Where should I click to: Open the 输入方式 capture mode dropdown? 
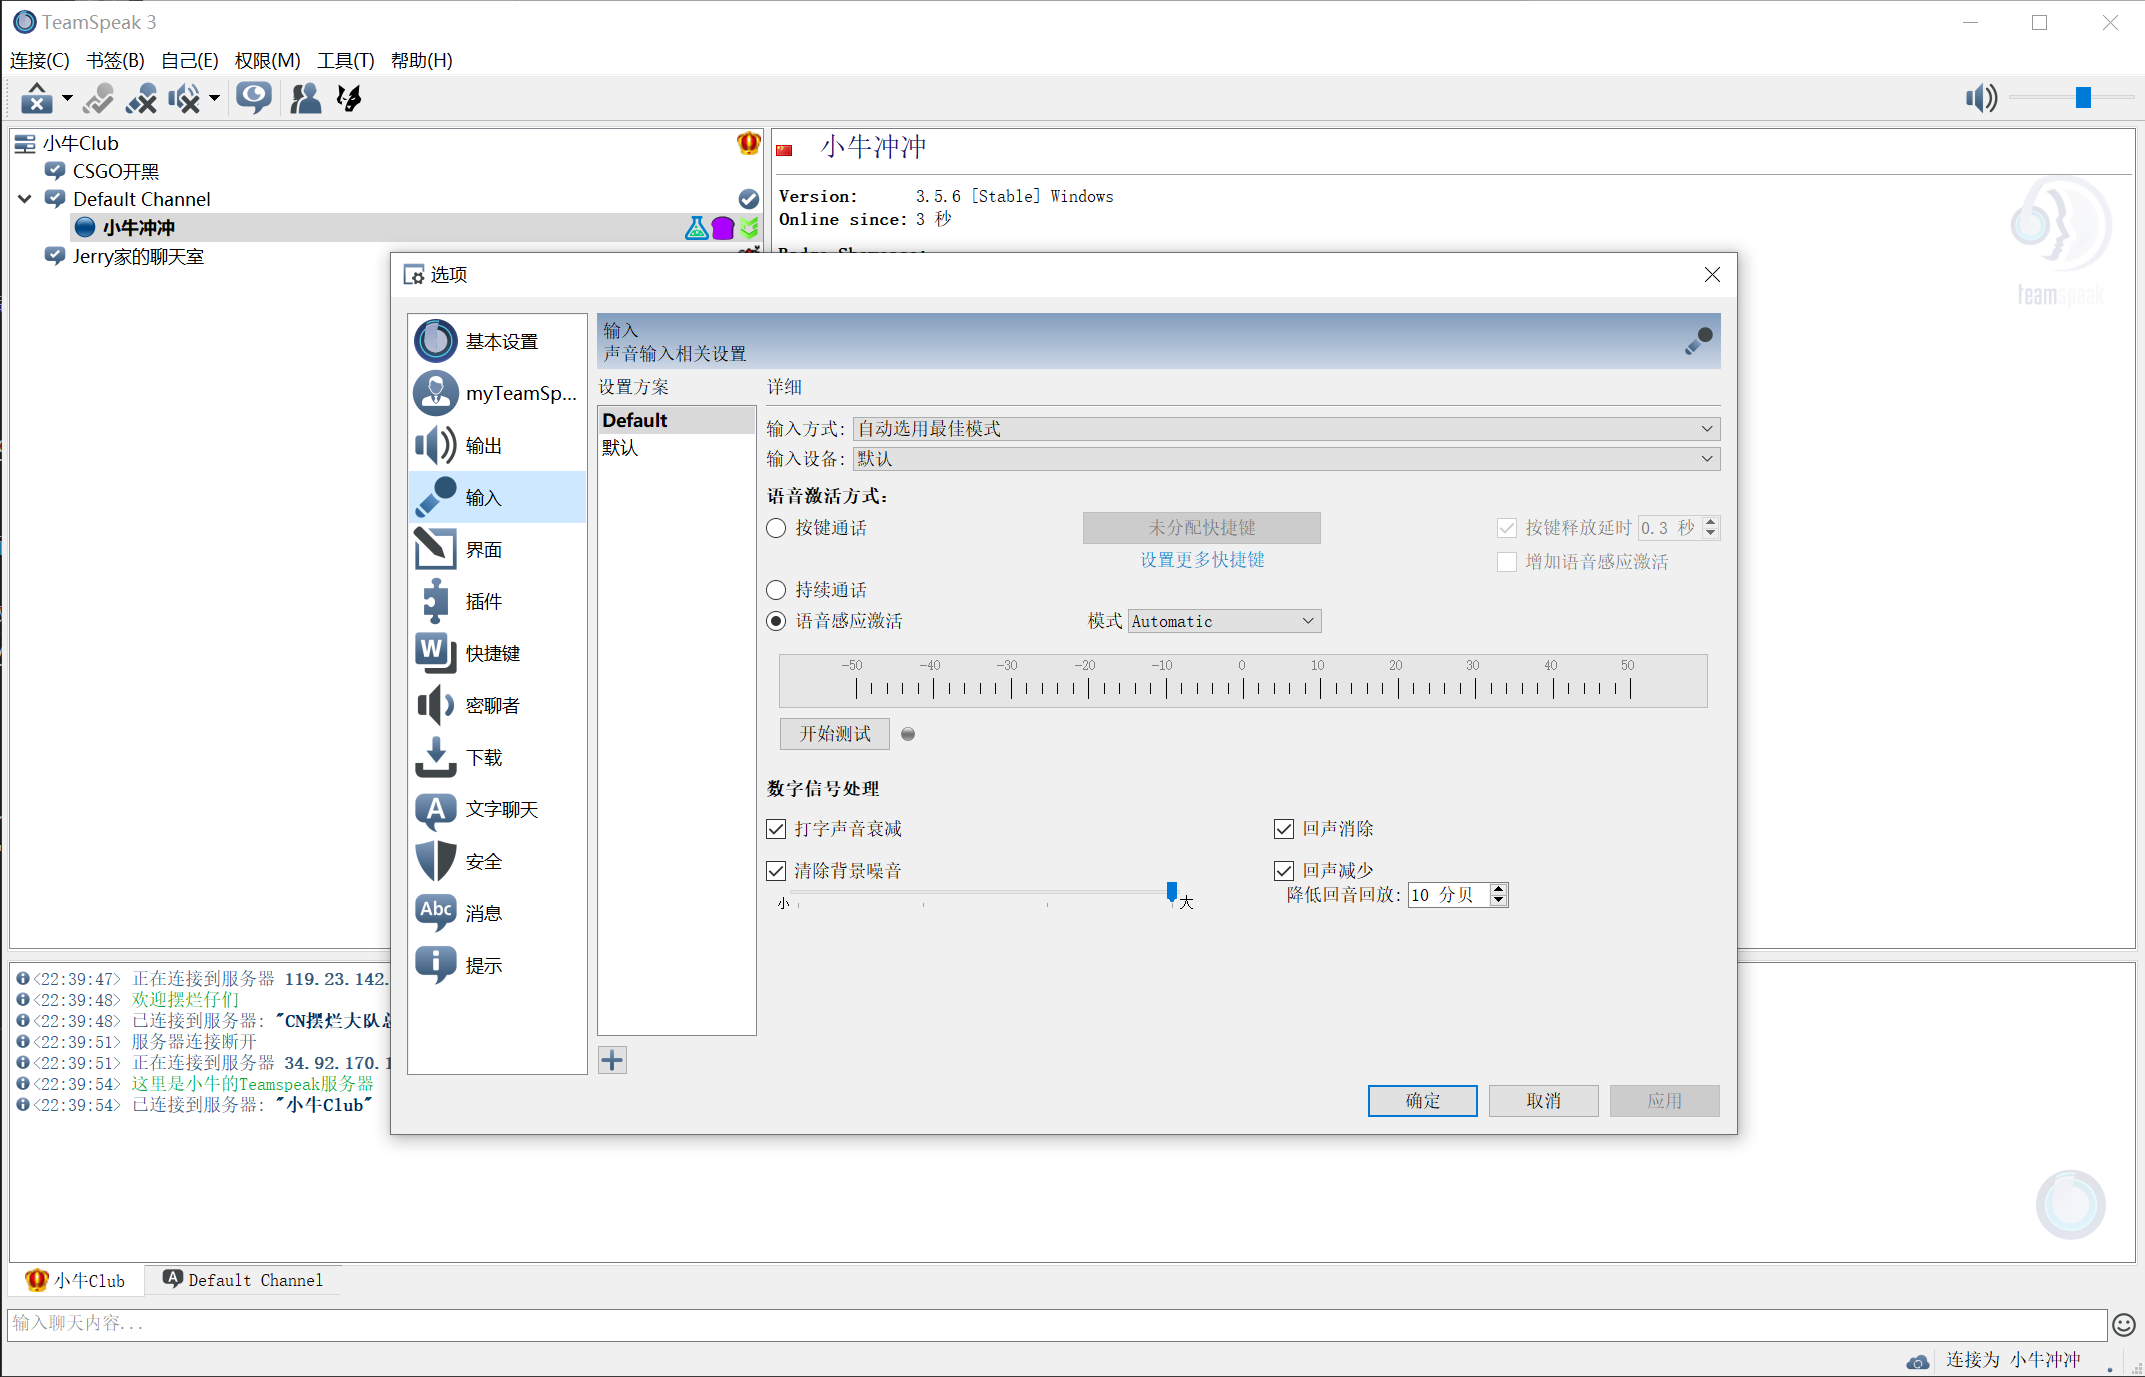pyautogui.click(x=1285, y=429)
